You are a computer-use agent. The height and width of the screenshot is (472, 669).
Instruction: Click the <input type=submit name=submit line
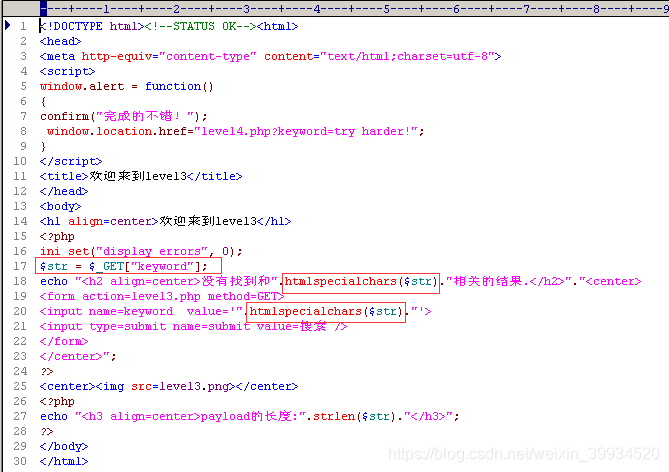pos(193,326)
